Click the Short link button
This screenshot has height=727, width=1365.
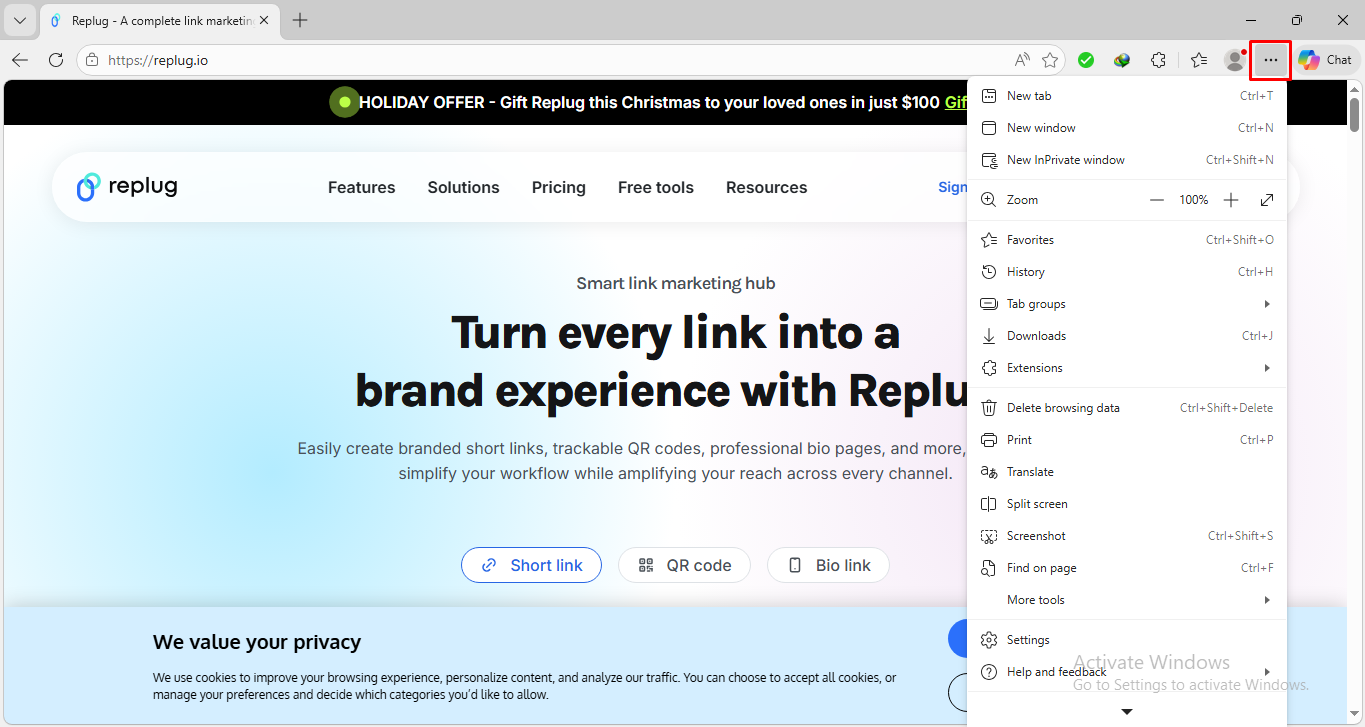[531, 565]
